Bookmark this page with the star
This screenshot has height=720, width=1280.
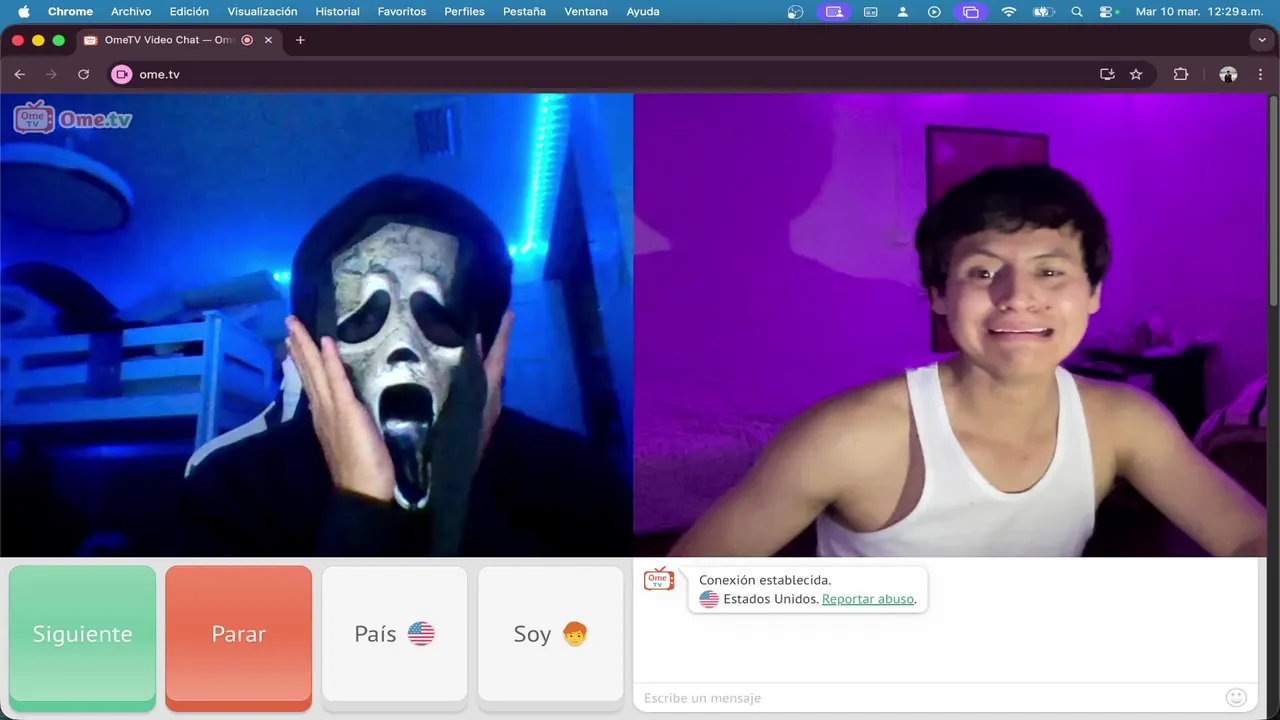tap(1136, 74)
